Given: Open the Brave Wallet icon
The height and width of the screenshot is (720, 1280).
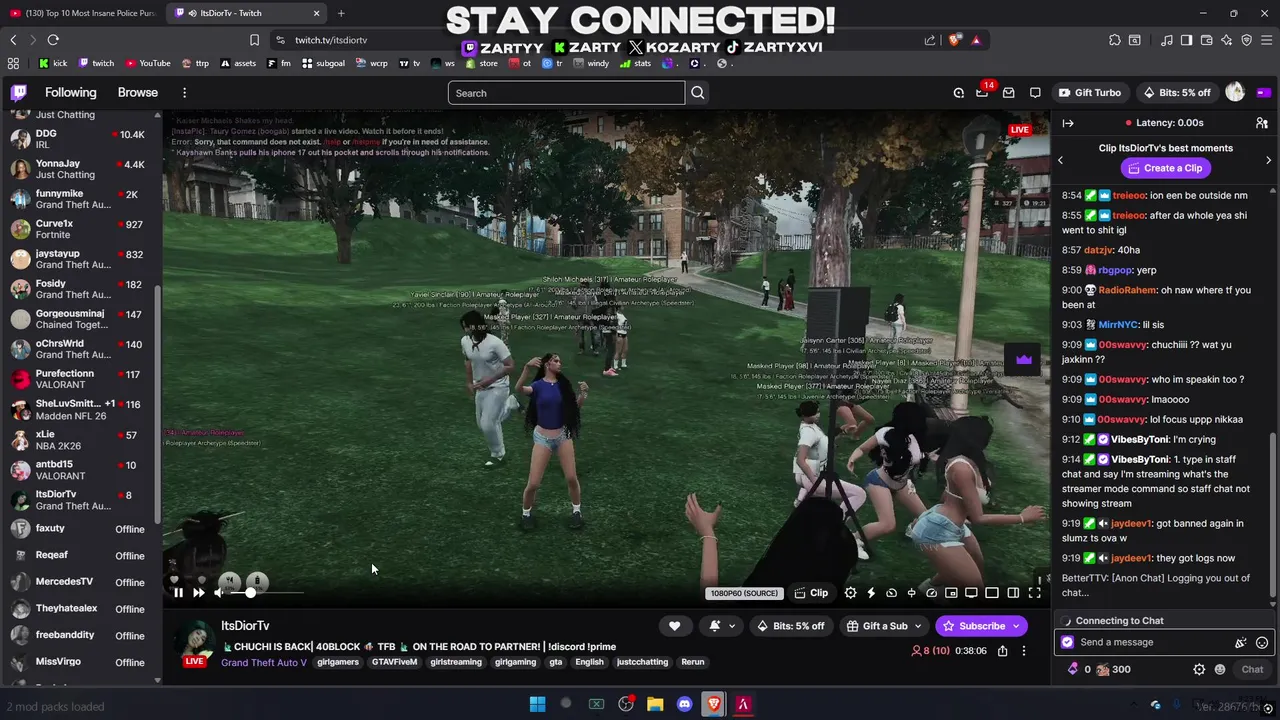Looking at the screenshot, I should 1206,40.
